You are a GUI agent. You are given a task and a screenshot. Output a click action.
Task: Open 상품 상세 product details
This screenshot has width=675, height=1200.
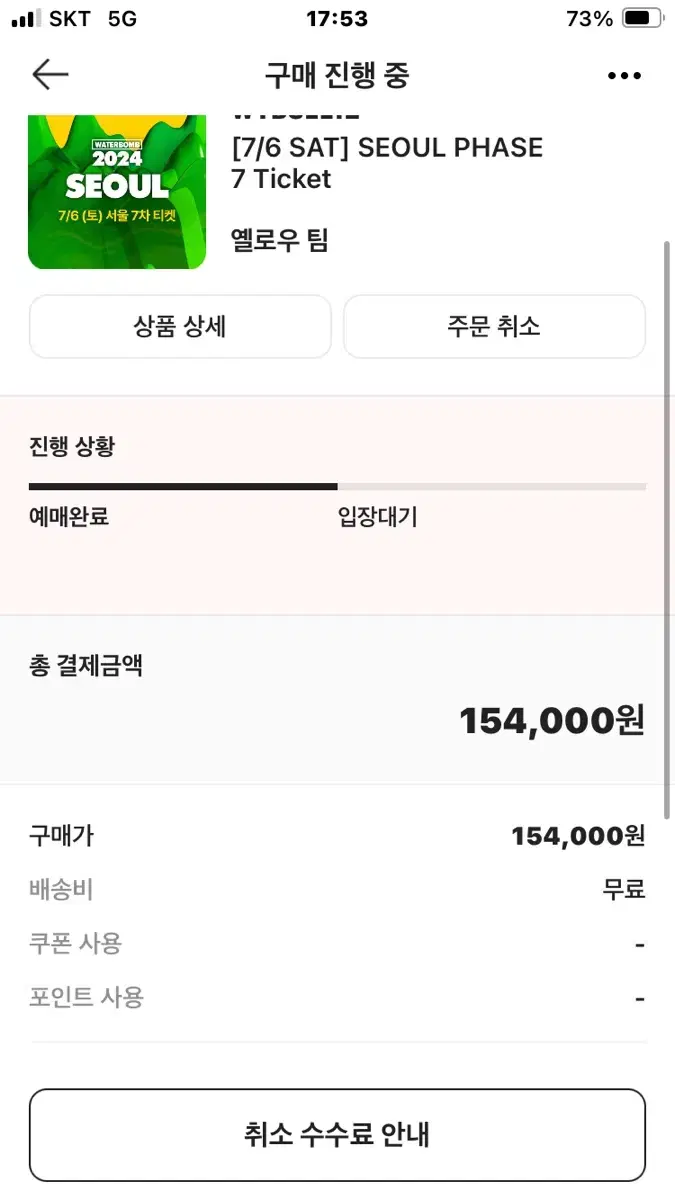click(x=180, y=326)
